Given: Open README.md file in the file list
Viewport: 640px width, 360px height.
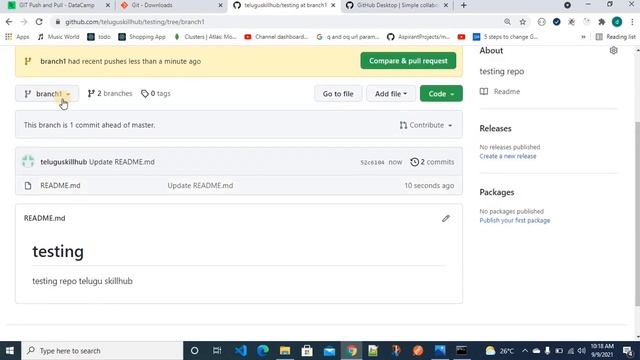Looking at the screenshot, I should pos(60,186).
